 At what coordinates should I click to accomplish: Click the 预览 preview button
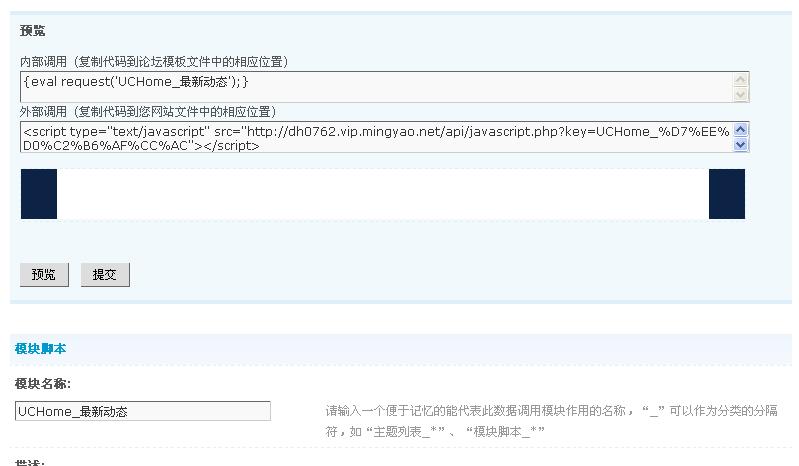click(44, 275)
